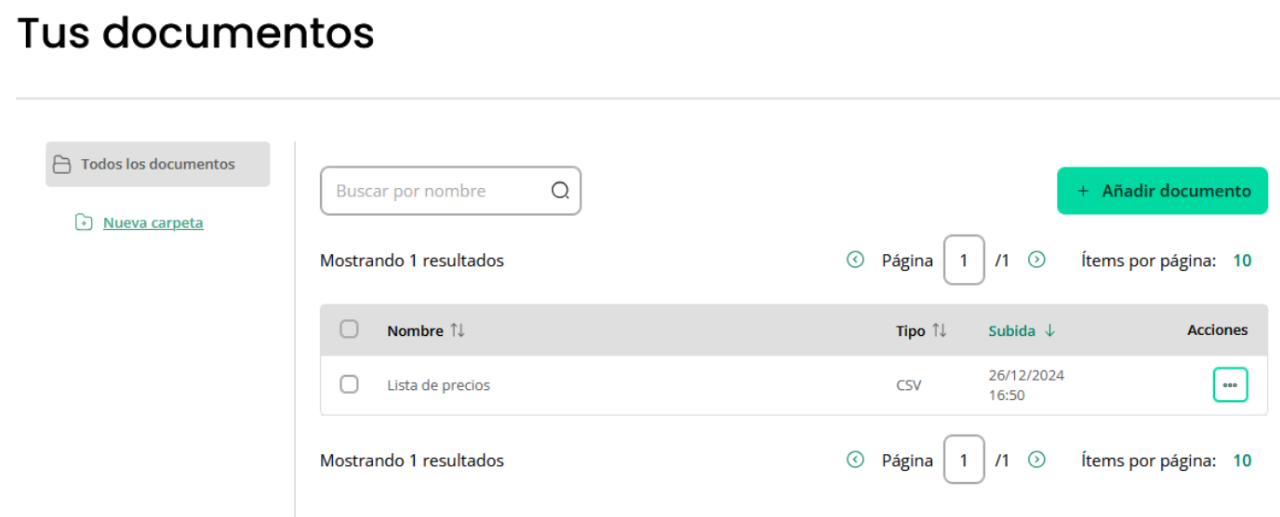Sort by Tipo using arrows icon
Image resolution: width=1280 pixels, height=517 pixels.
(939, 331)
